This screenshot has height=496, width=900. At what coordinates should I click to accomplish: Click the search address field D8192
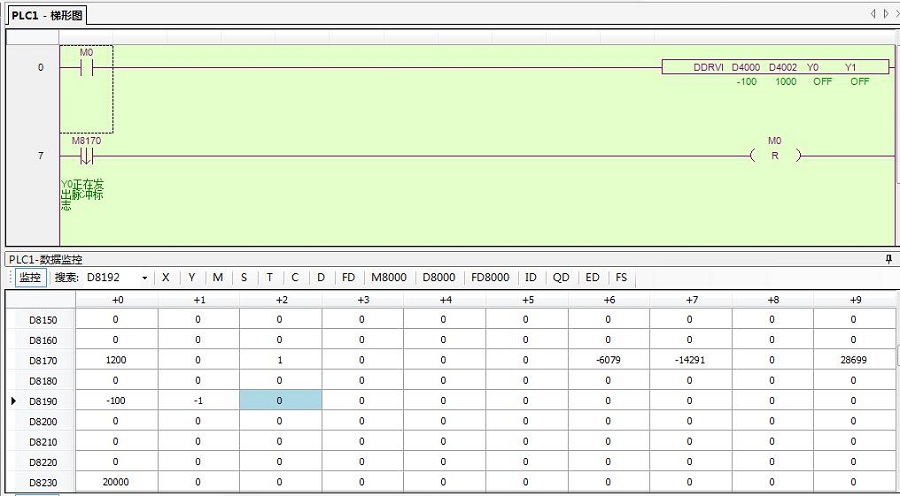pos(112,277)
